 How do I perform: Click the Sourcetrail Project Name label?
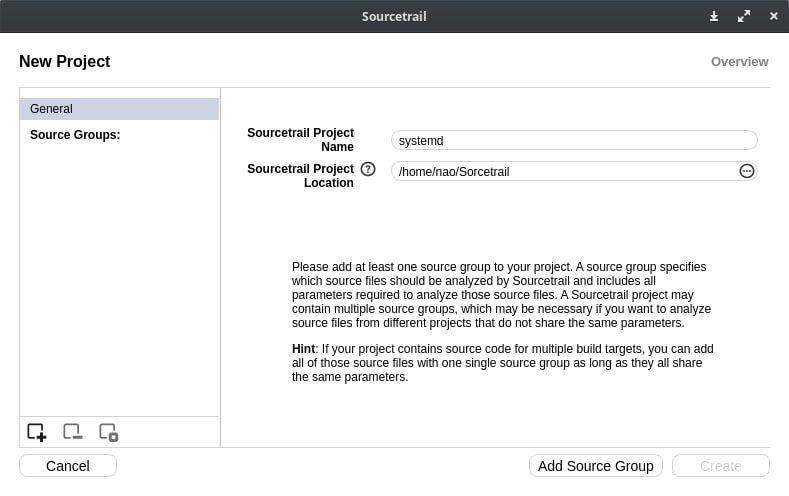tap(300, 140)
